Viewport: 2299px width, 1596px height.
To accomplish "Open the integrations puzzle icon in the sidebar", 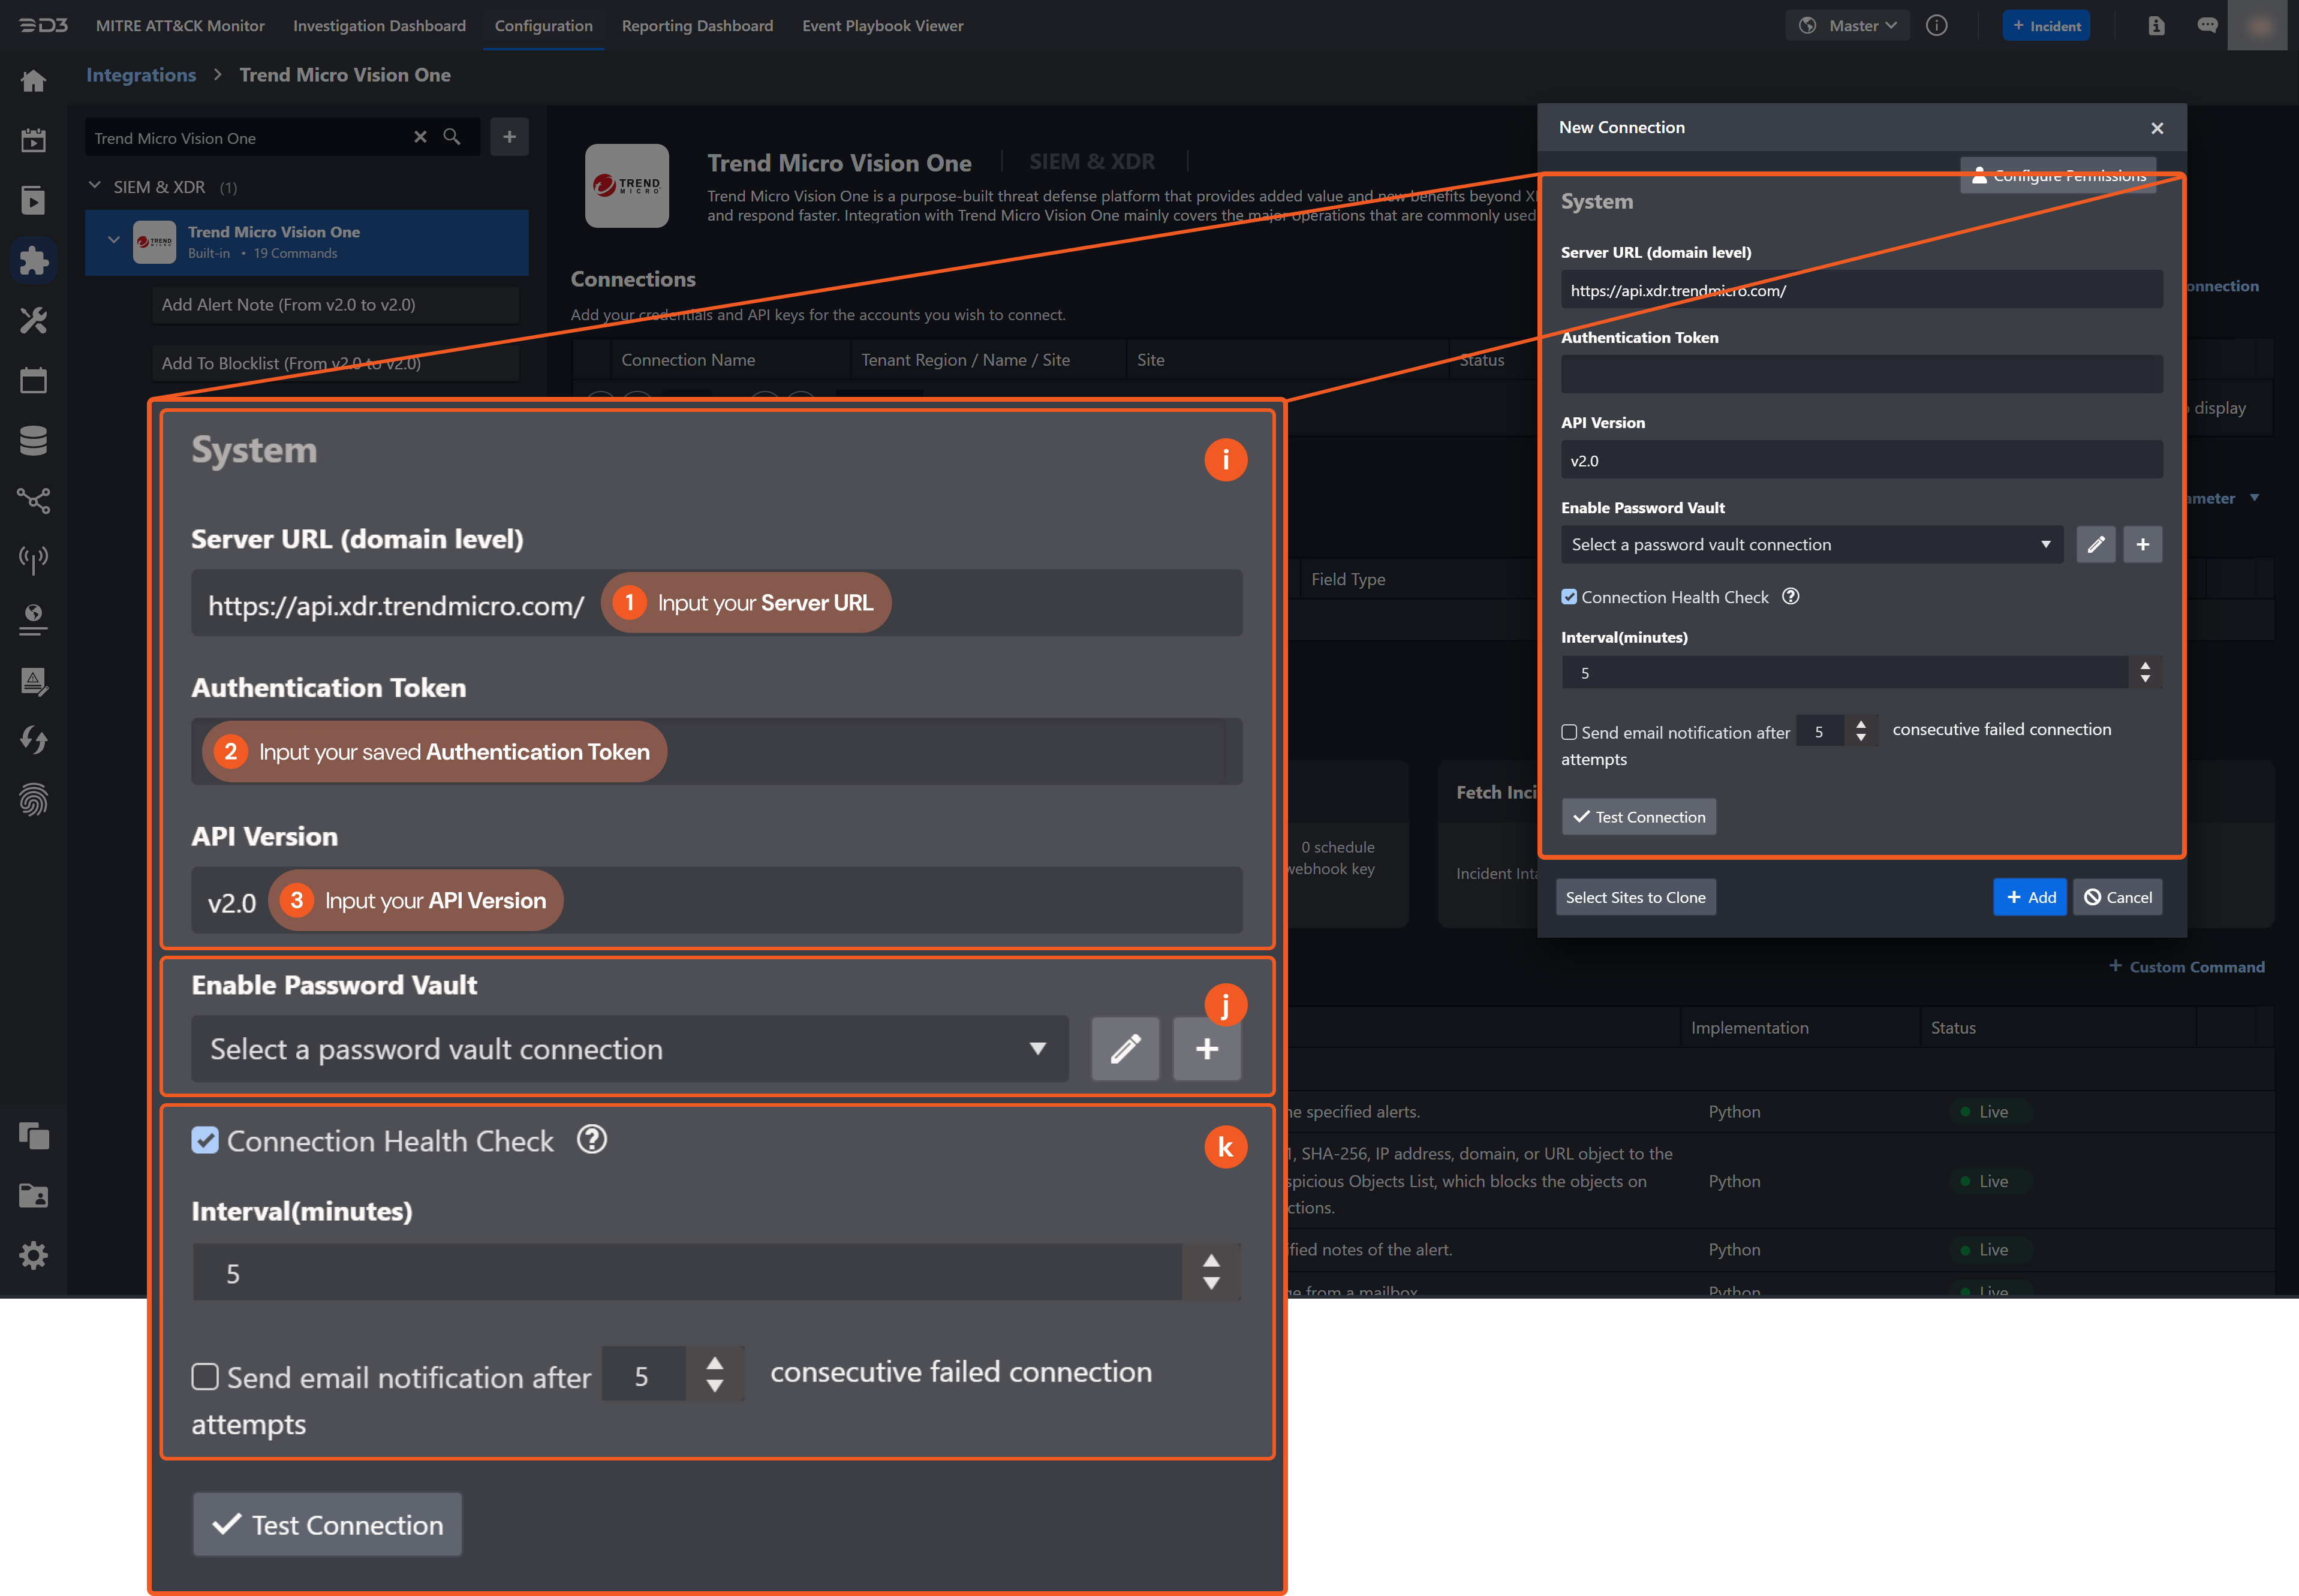I will 33,261.
